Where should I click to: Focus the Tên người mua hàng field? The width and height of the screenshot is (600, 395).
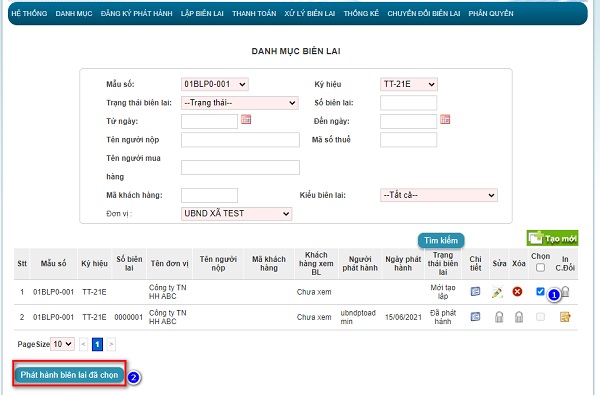(x=240, y=168)
